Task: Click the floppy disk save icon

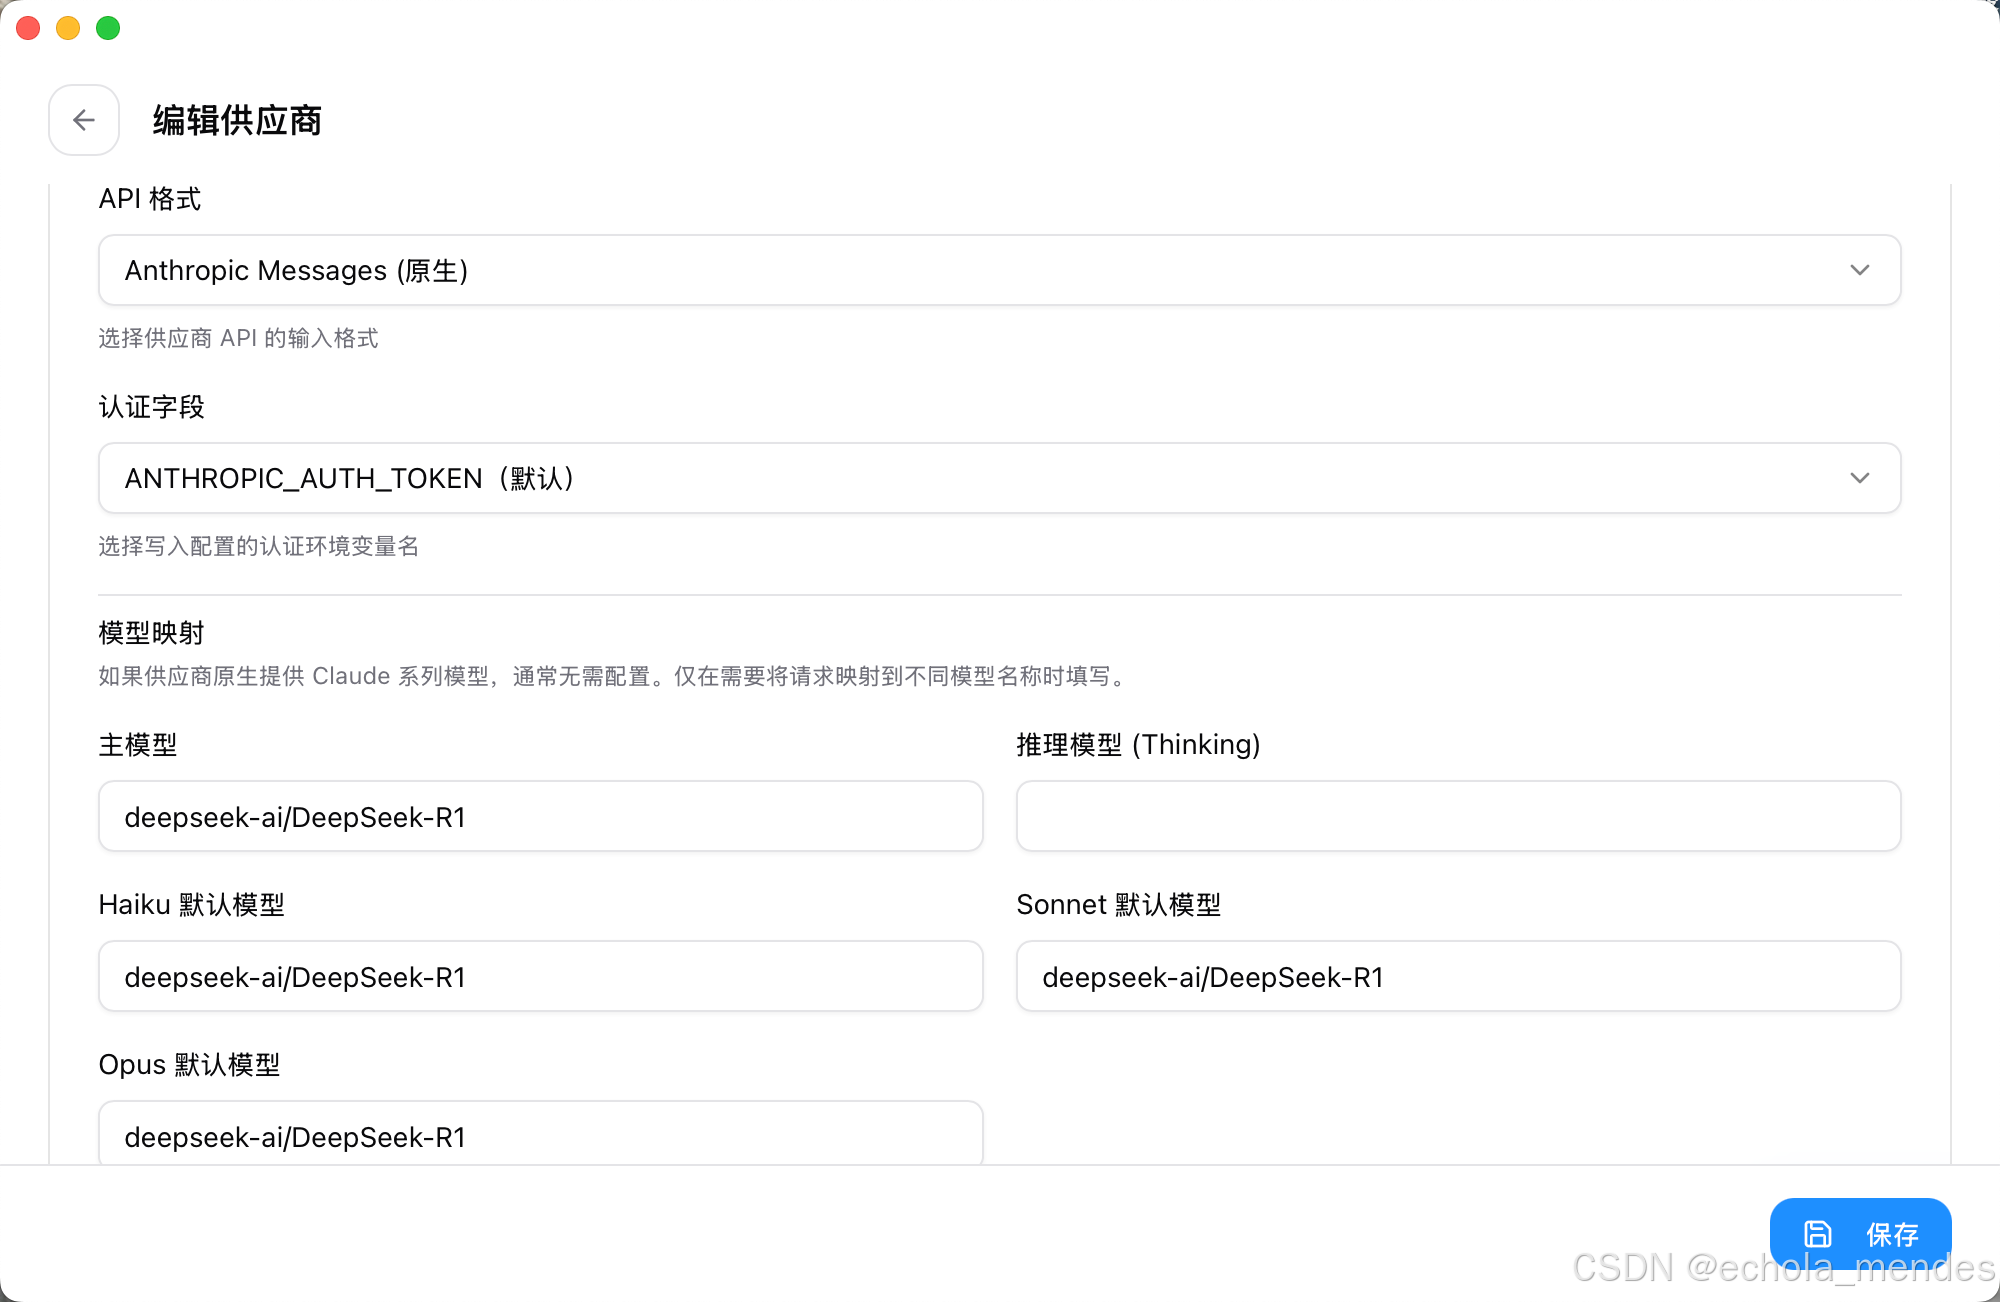Action: [x=1817, y=1233]
